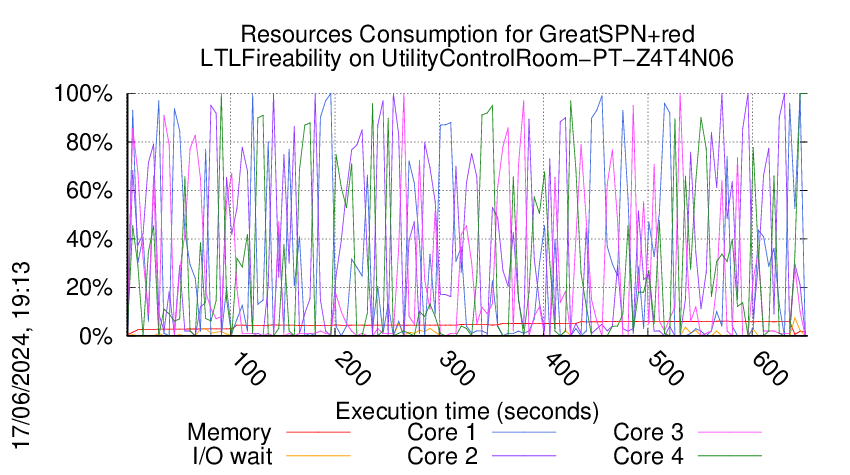Click the 200 x-axis tick label

[353, 369]
